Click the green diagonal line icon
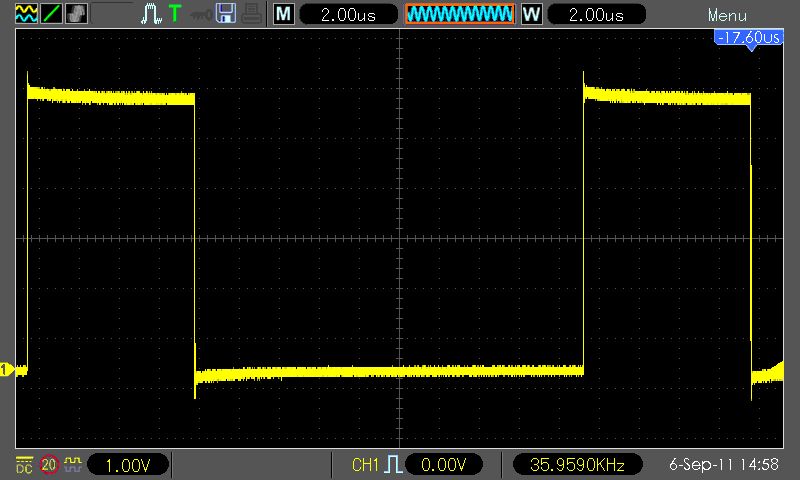Viewport: 800px width, 480px height. tap(51, 14)
